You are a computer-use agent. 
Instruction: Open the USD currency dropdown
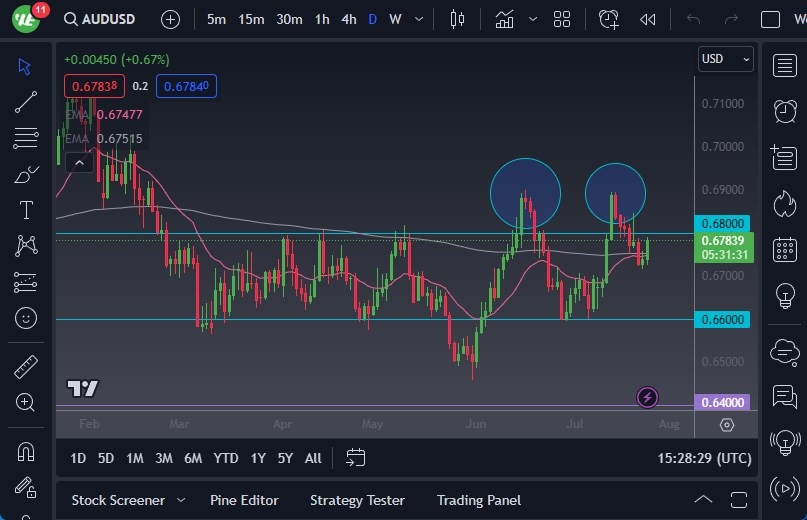725,59
